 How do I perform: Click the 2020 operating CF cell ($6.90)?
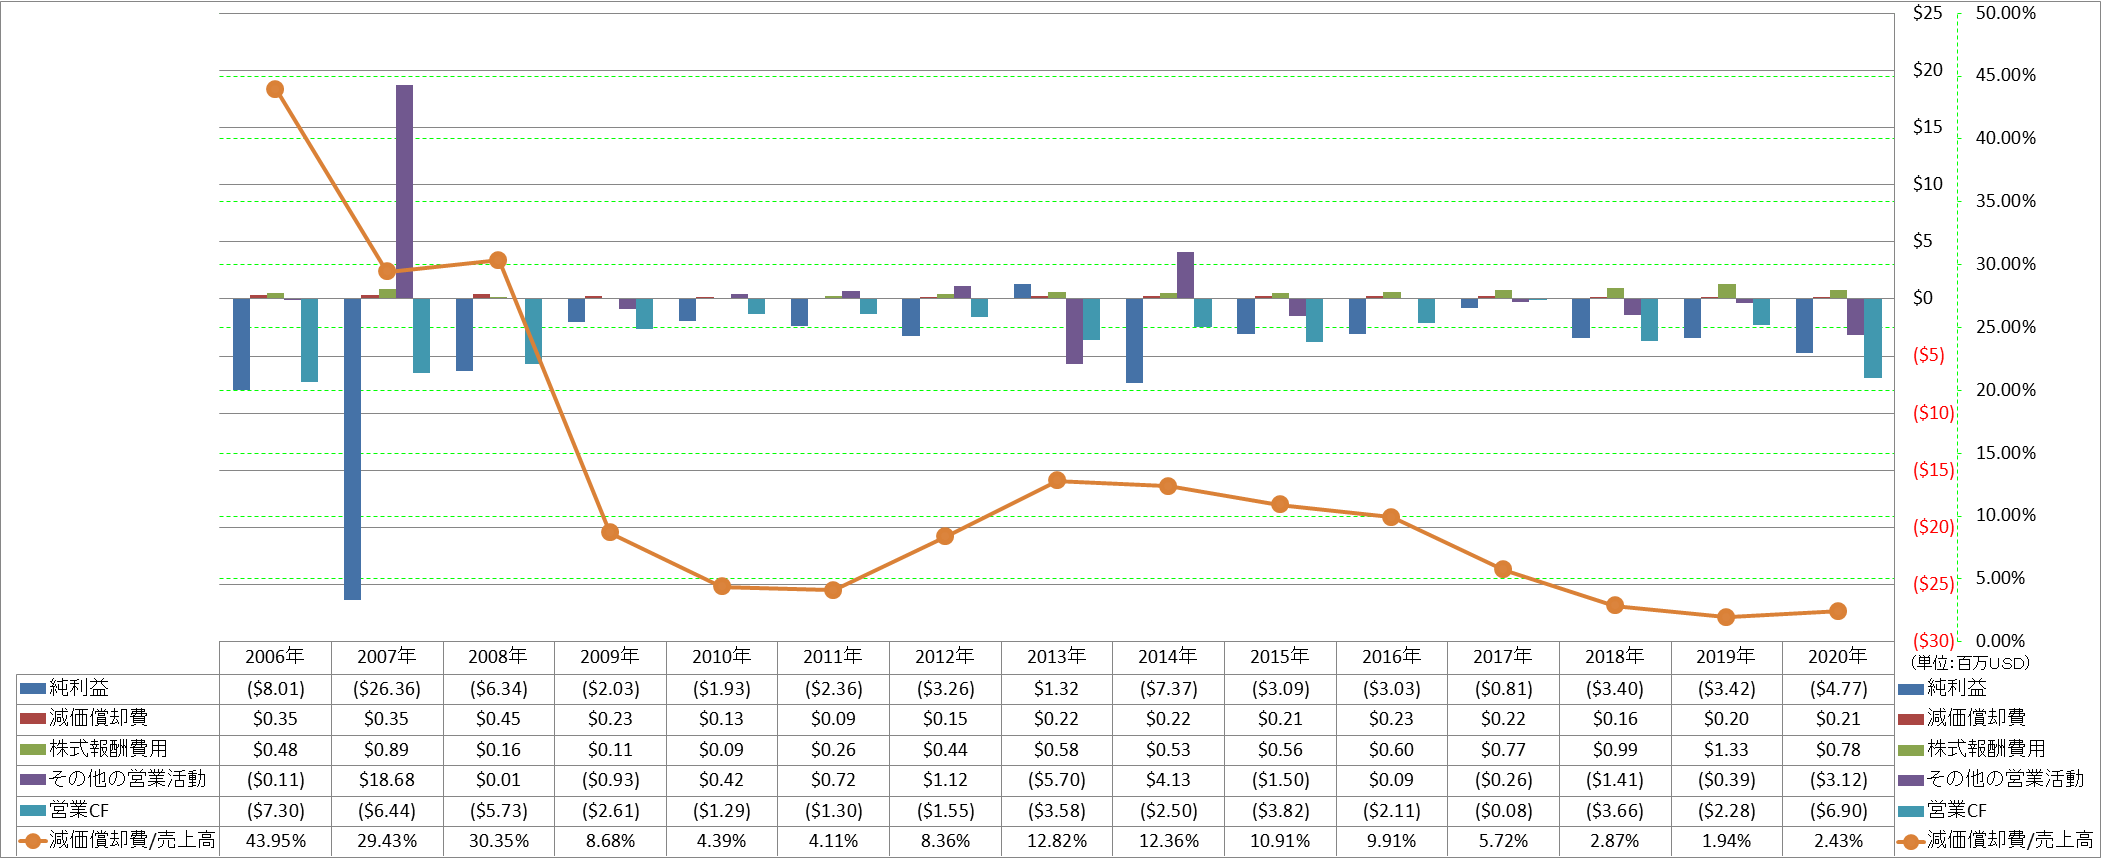[x=1838, y=811]
